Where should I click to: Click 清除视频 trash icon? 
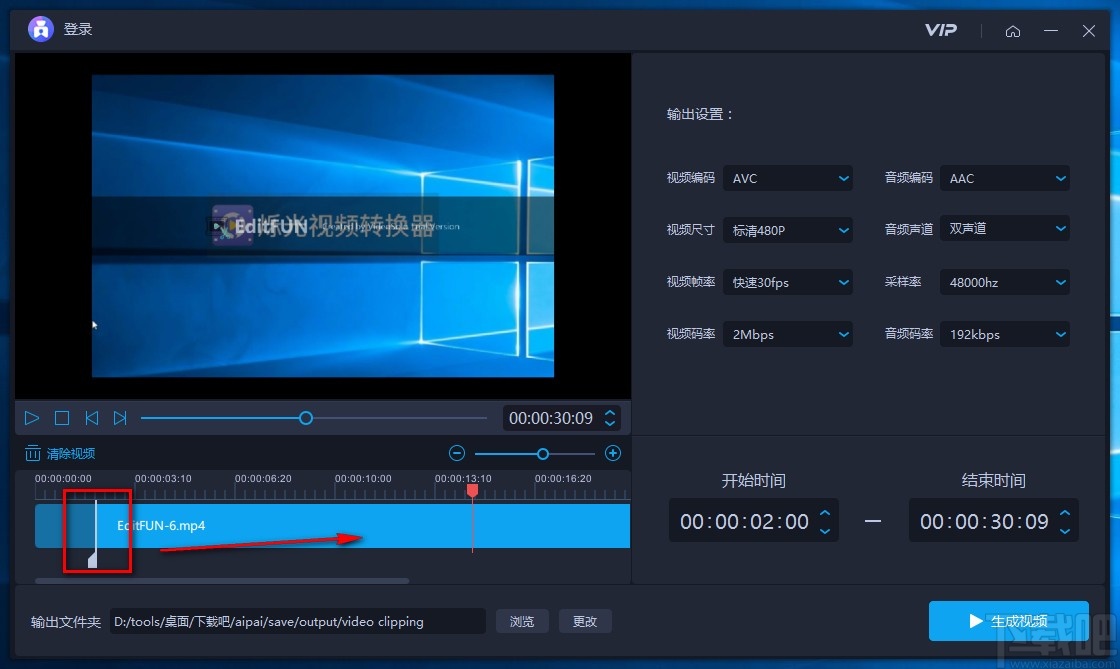[x=33, y=453]
